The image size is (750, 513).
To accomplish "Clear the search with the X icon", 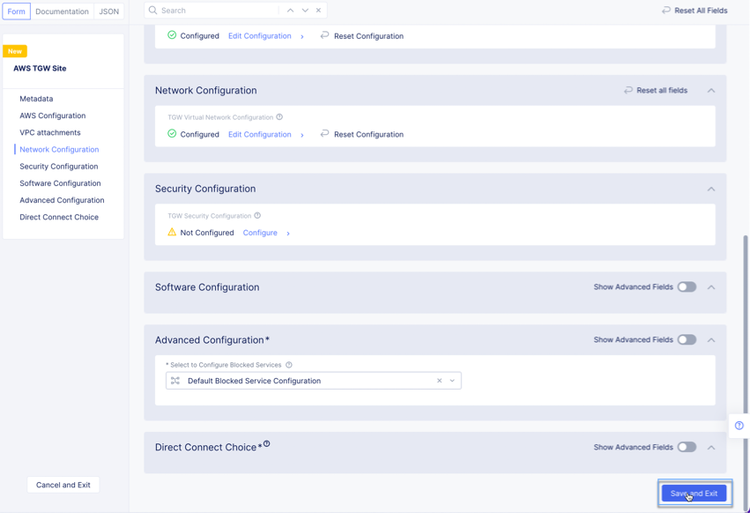I will [x=319, y=10].
